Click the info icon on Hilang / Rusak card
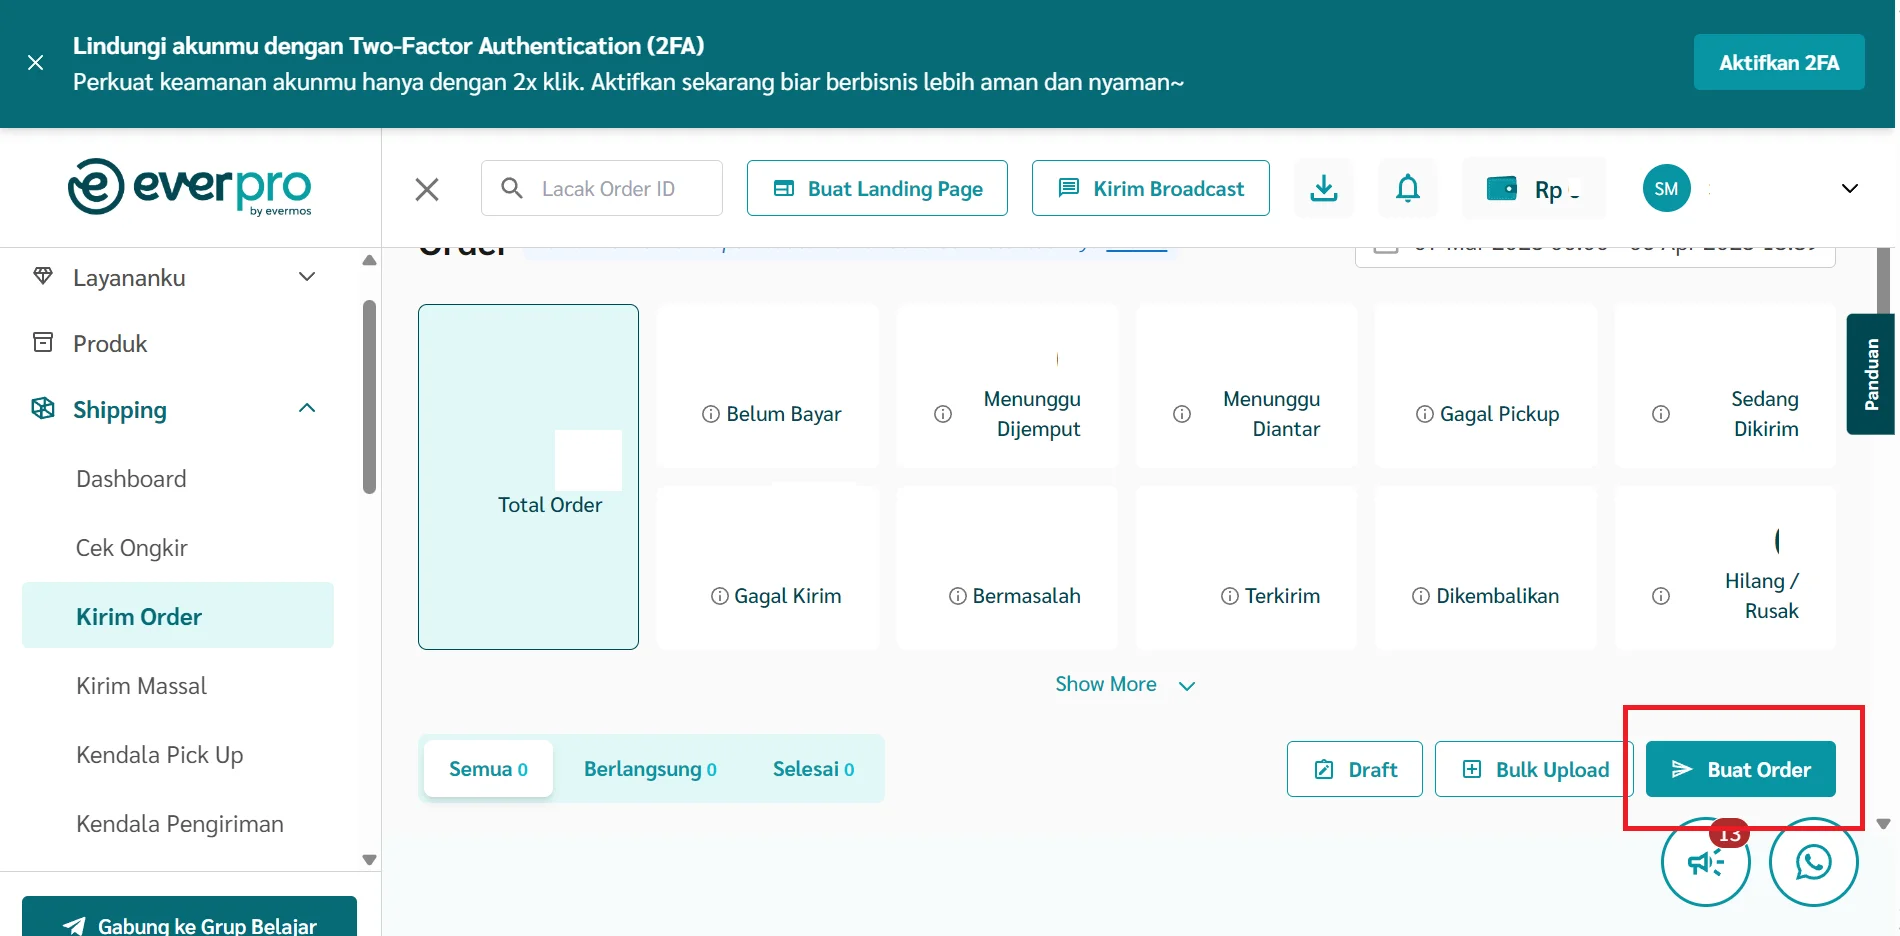The image size is (1900, 936). click(1661, 595)
